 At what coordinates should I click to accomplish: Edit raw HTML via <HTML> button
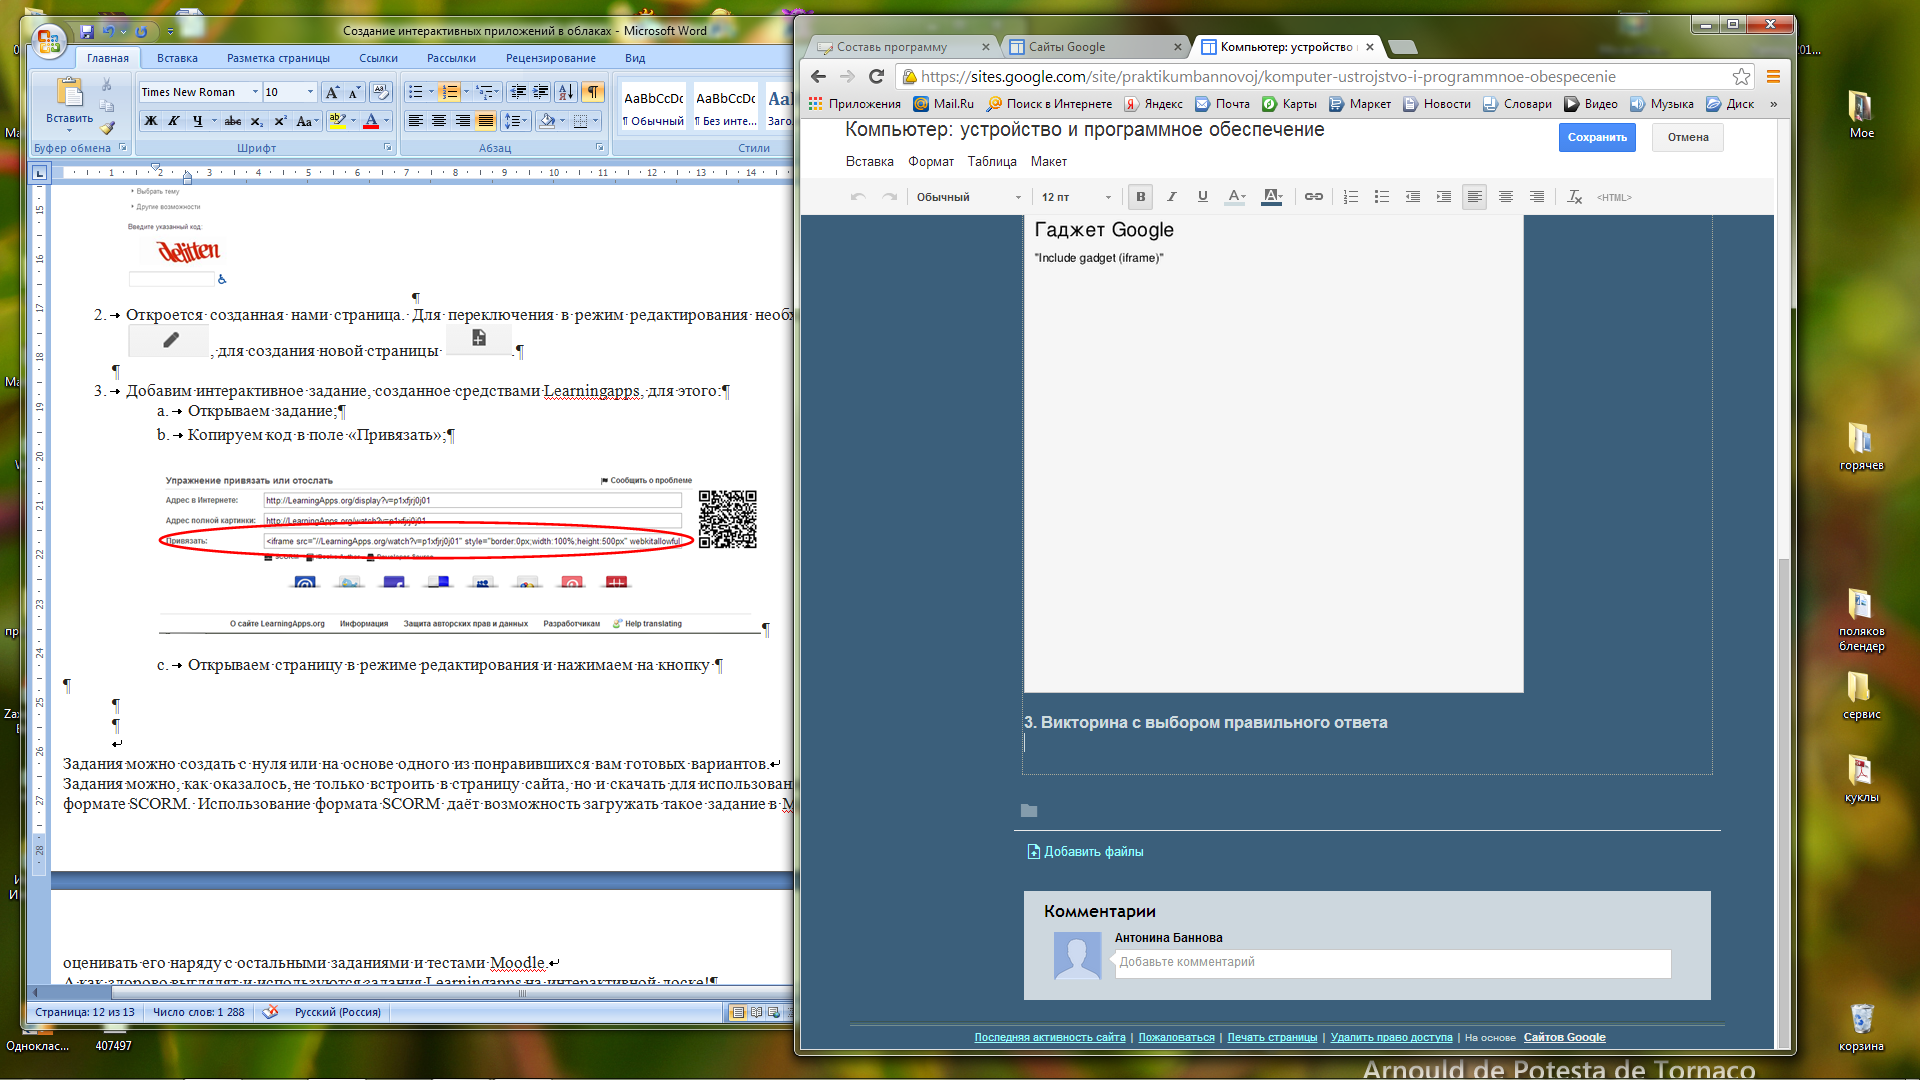coord(1614,198)
